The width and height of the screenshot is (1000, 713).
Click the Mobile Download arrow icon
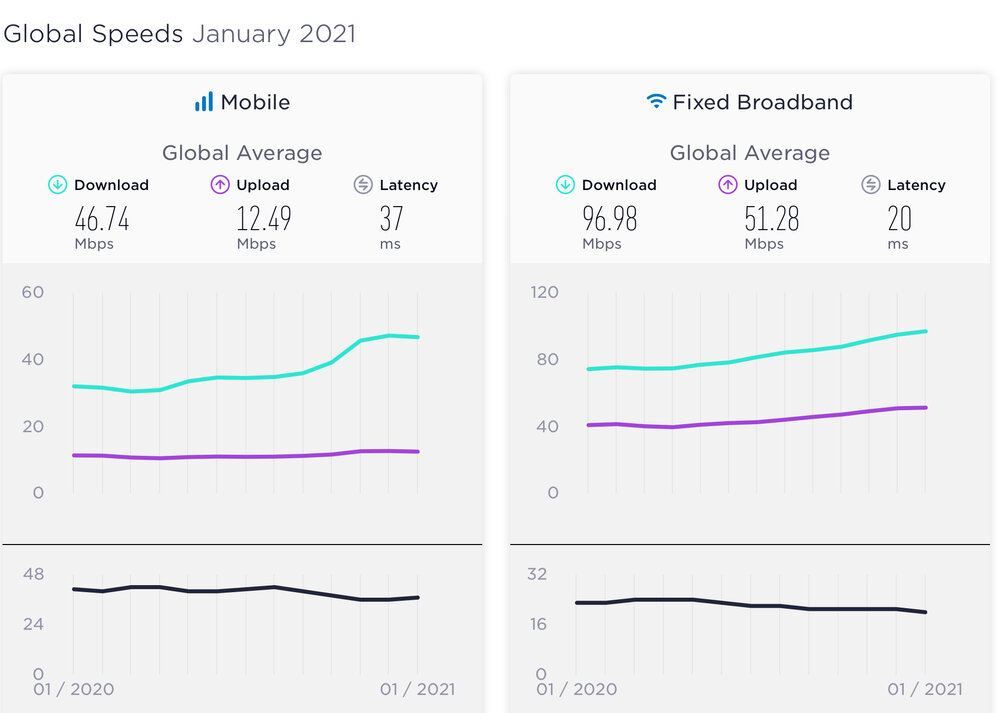[58, 185]
